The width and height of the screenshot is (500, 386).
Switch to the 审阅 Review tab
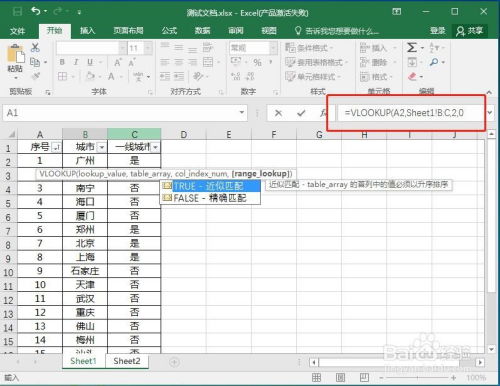pos(236,31)
